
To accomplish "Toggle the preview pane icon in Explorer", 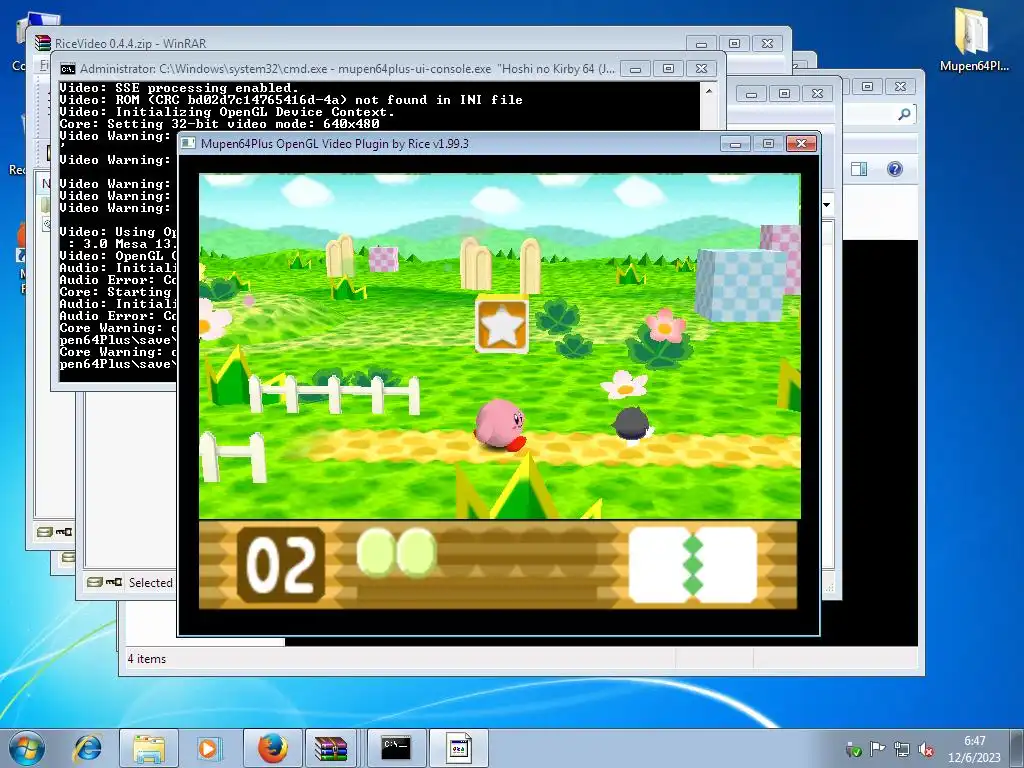I will tap(859, 169).
